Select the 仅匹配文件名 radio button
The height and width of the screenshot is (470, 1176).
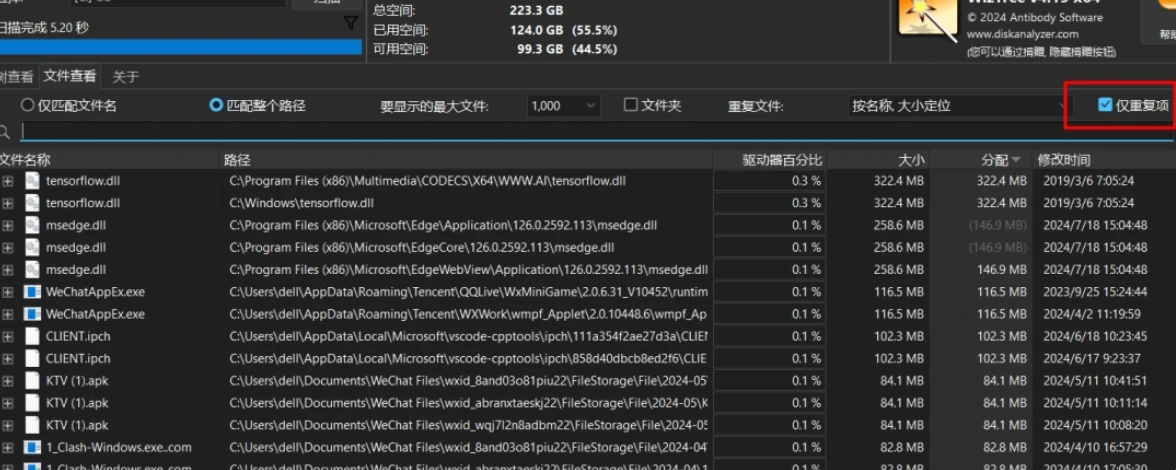[28, 105]
